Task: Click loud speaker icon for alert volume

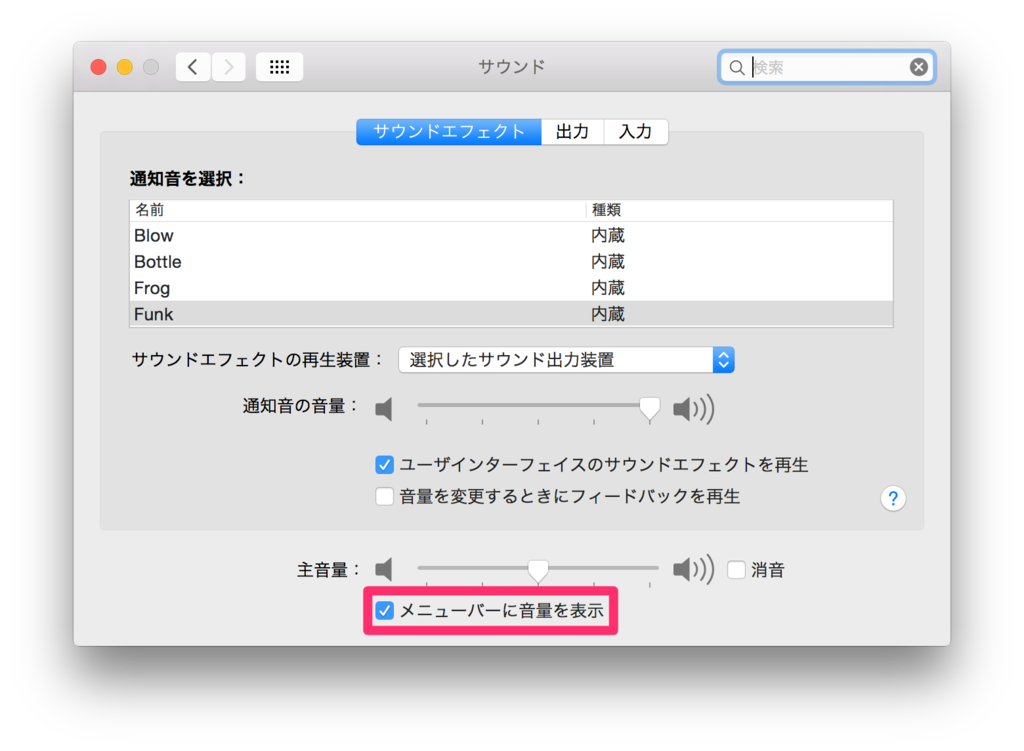Action: click(x=694, y=409)
